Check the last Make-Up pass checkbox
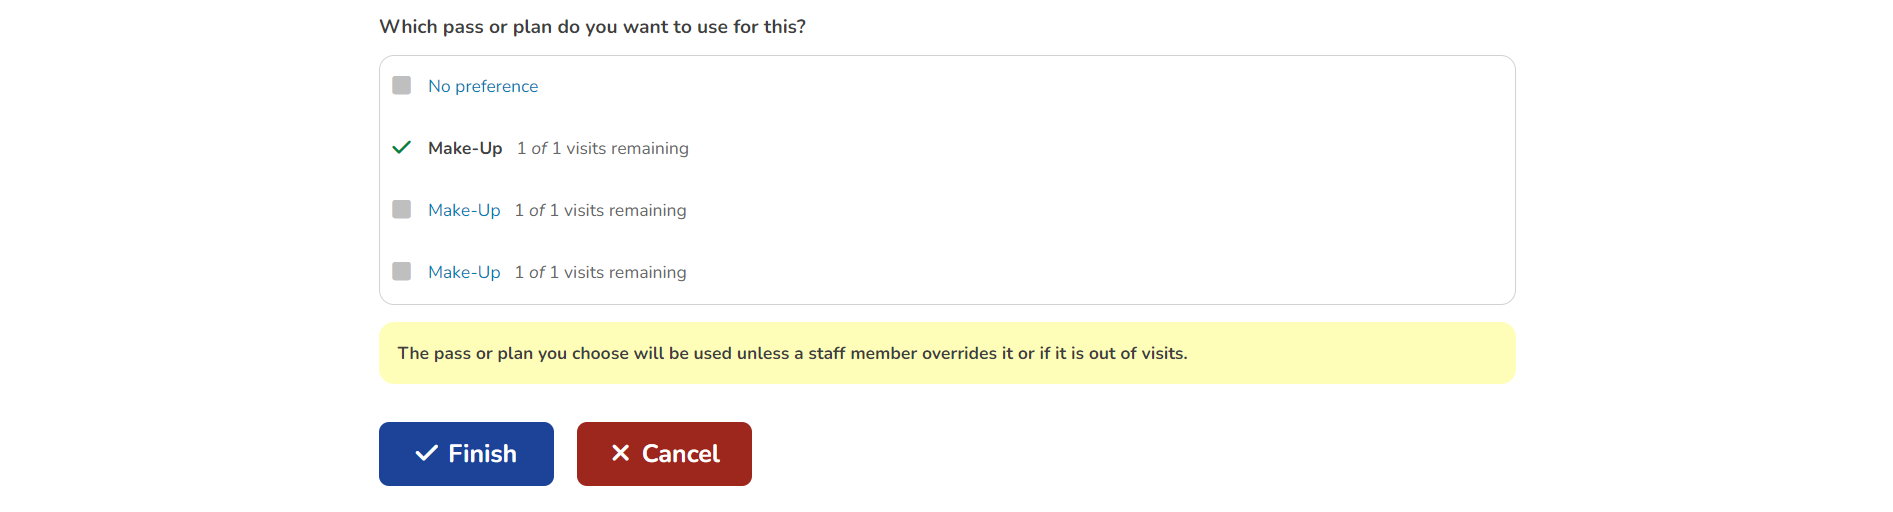1893x512 pixels. pyautogui.click(x=401, y=271)
